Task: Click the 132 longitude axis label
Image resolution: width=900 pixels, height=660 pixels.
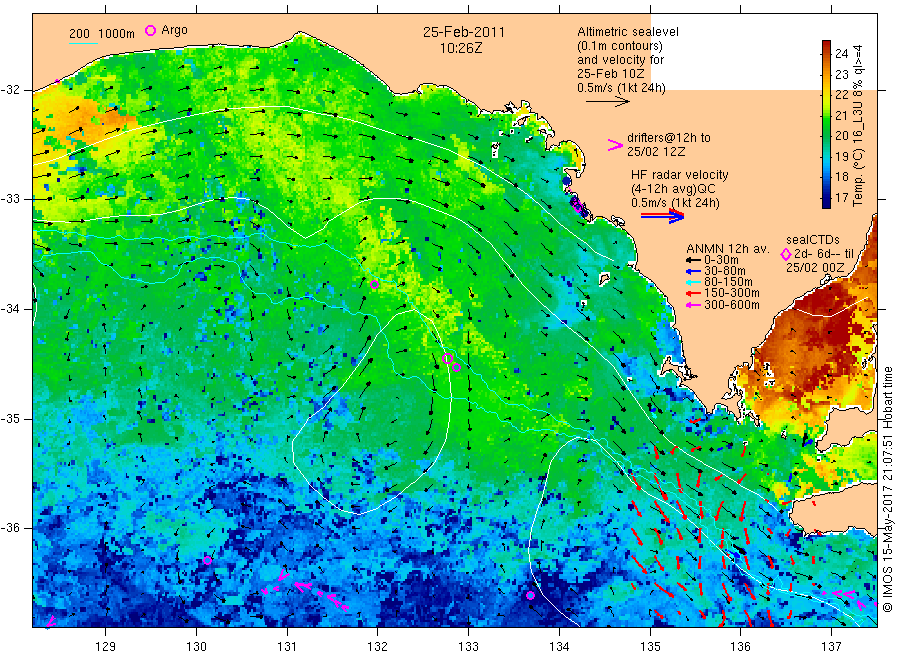Action: pyautogui.click(x=377, y=647)
